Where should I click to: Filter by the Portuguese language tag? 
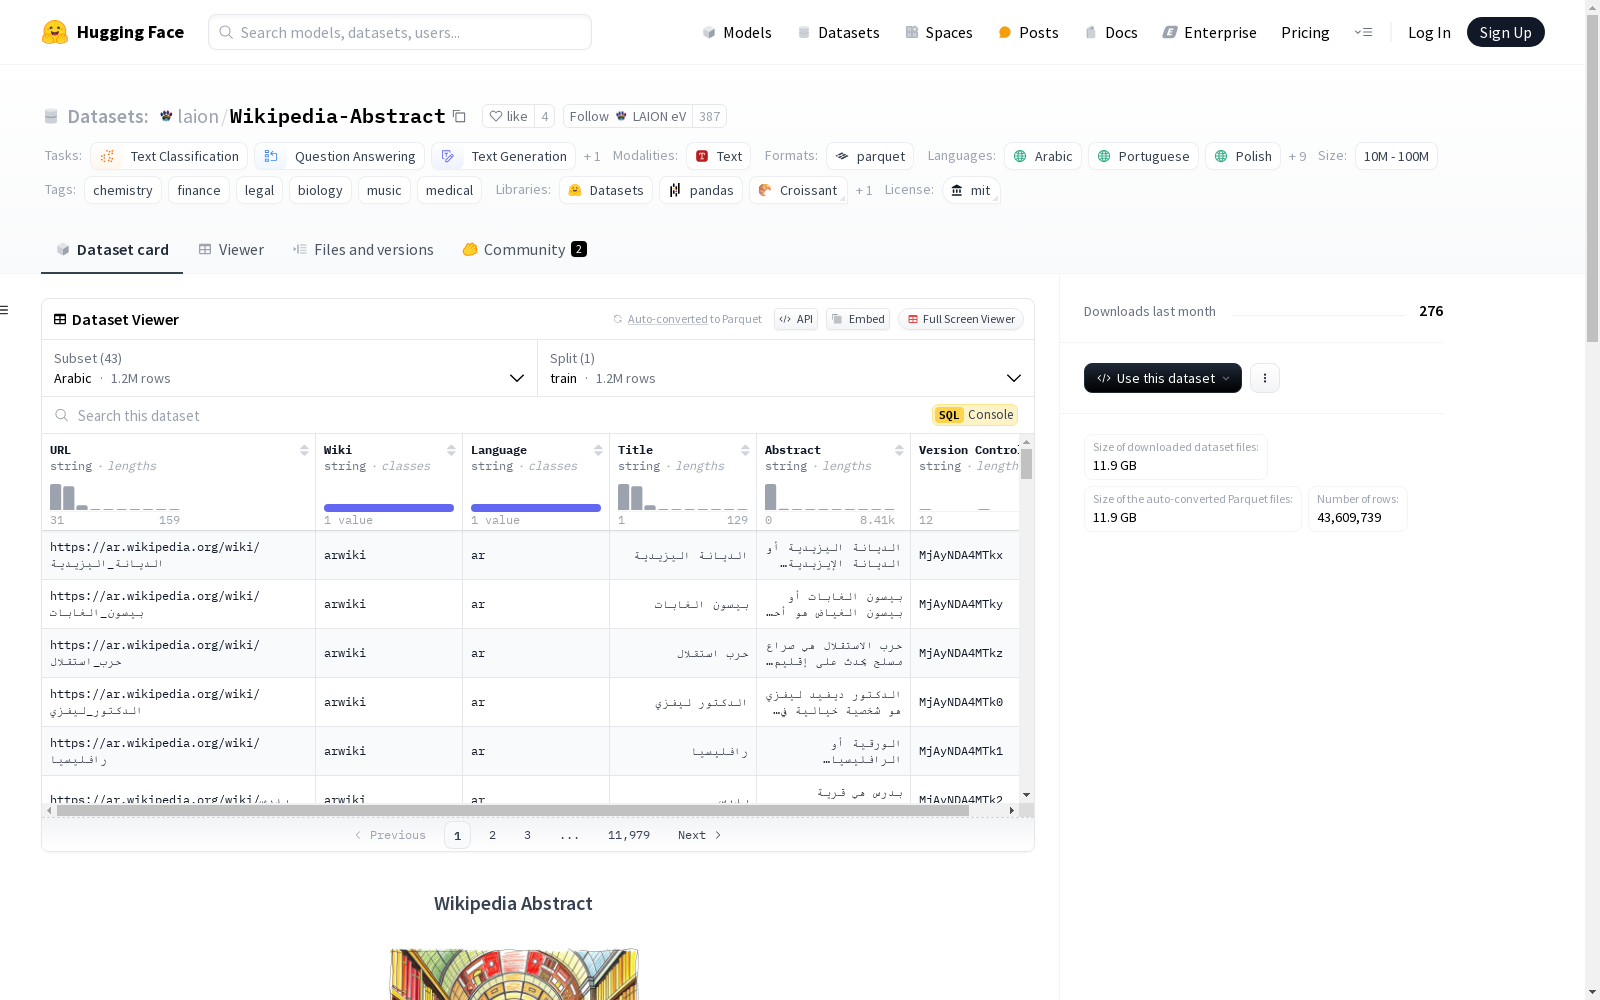tap(1143, 156)
